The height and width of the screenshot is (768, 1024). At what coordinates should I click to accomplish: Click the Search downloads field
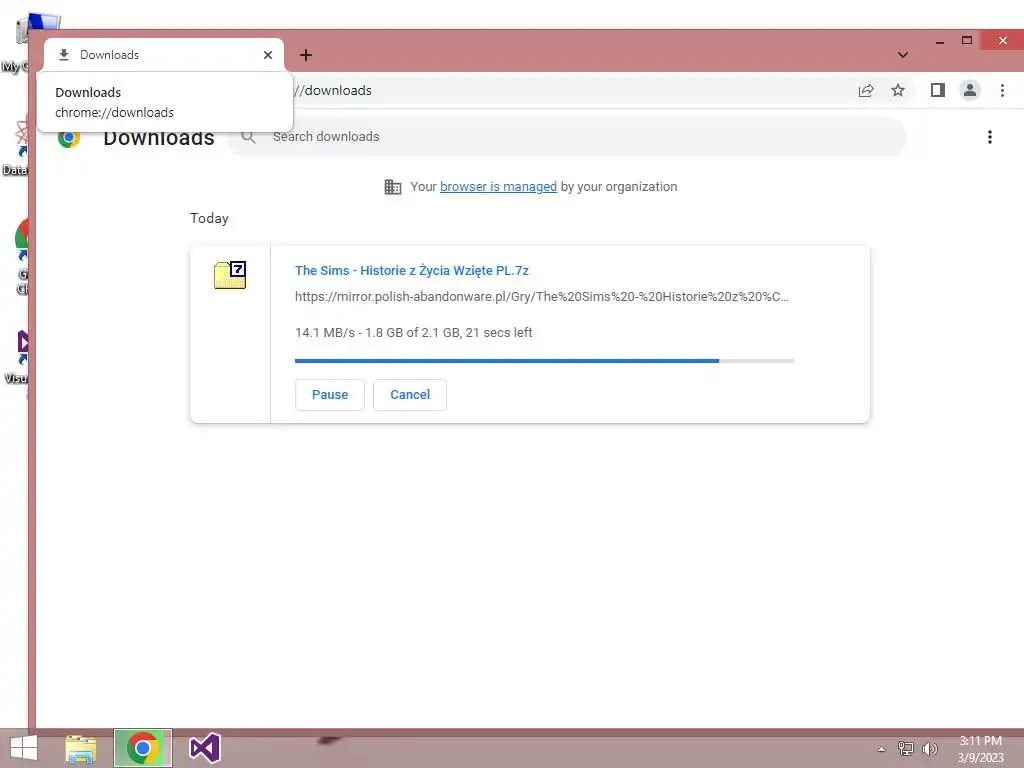pyautogui.click(x=568, y=136)
